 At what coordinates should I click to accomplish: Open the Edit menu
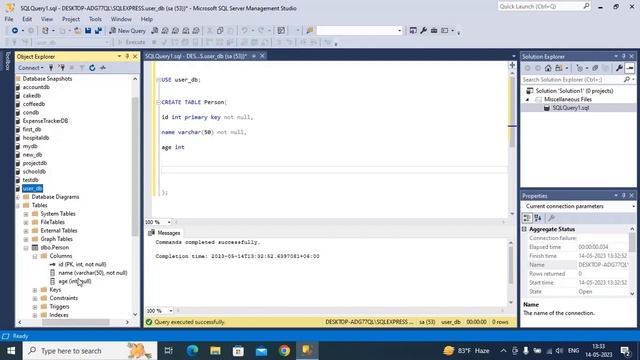click(x=27, y=19)
